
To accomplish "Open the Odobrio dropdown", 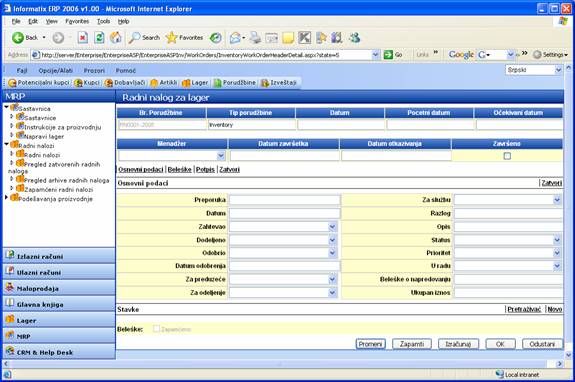I will click(332, 253).
